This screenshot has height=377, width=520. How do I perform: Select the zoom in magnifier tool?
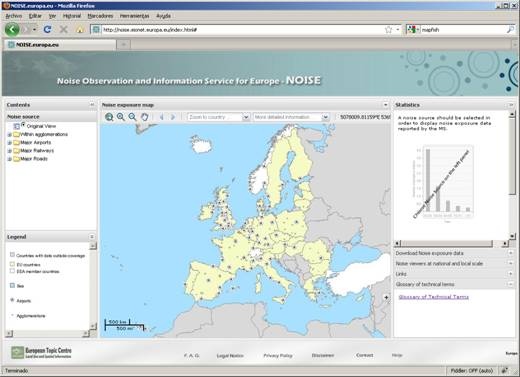point(121,117)
